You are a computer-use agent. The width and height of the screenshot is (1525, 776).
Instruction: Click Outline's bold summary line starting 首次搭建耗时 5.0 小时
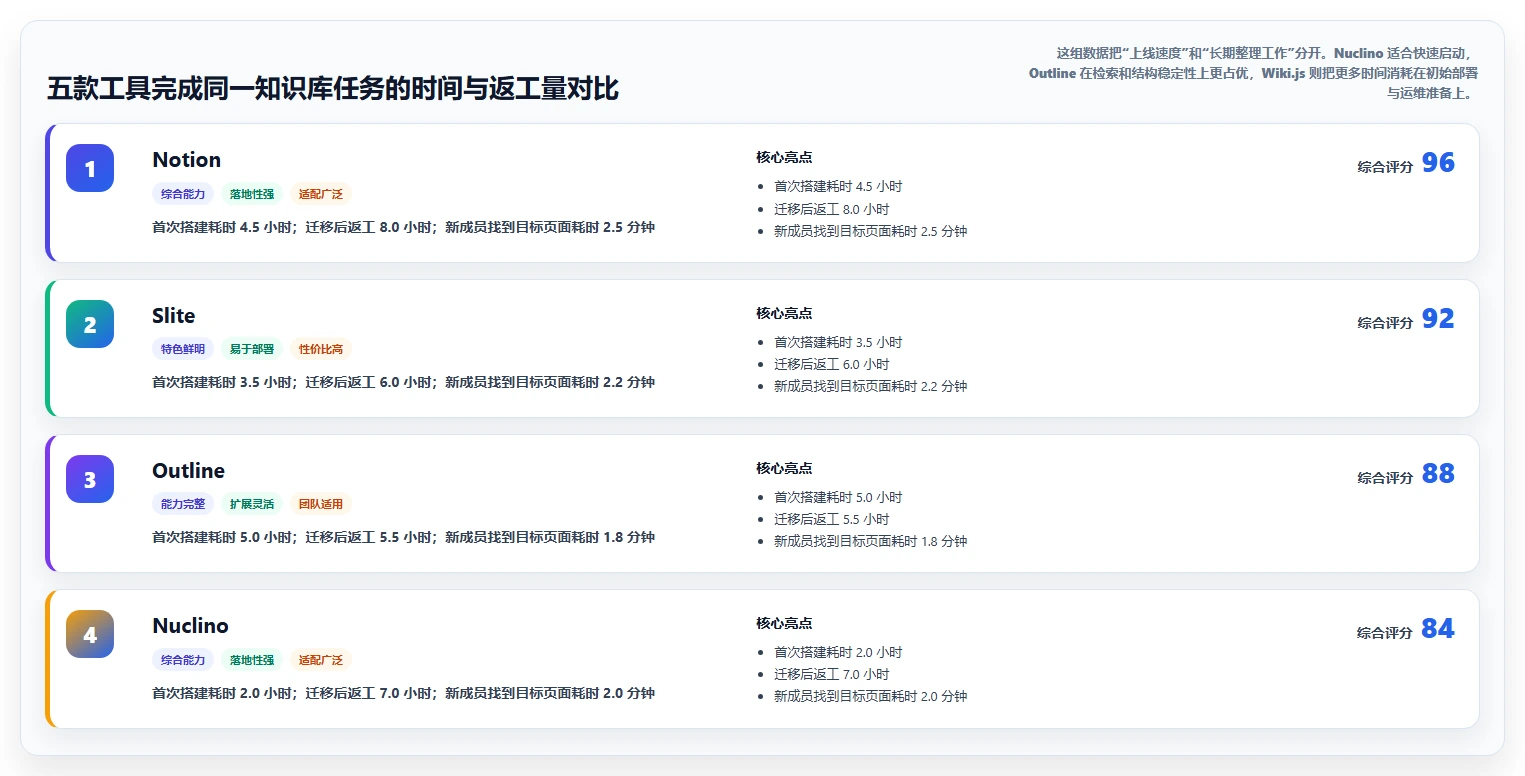pyautogui.click(x=403, y=537)
